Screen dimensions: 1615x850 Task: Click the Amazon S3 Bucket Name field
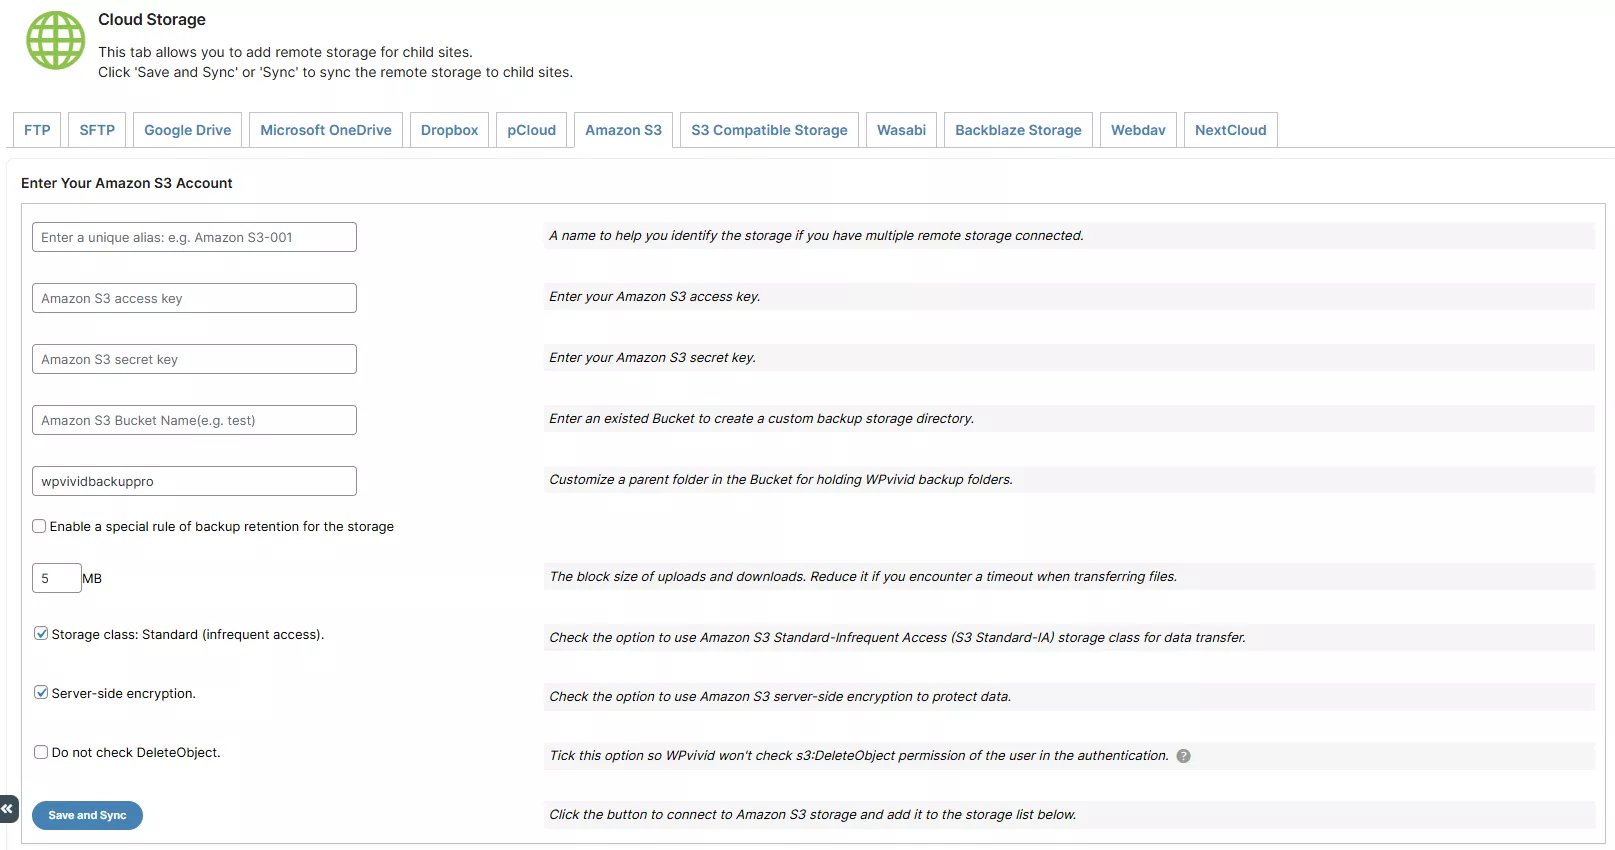click(194, 420)
